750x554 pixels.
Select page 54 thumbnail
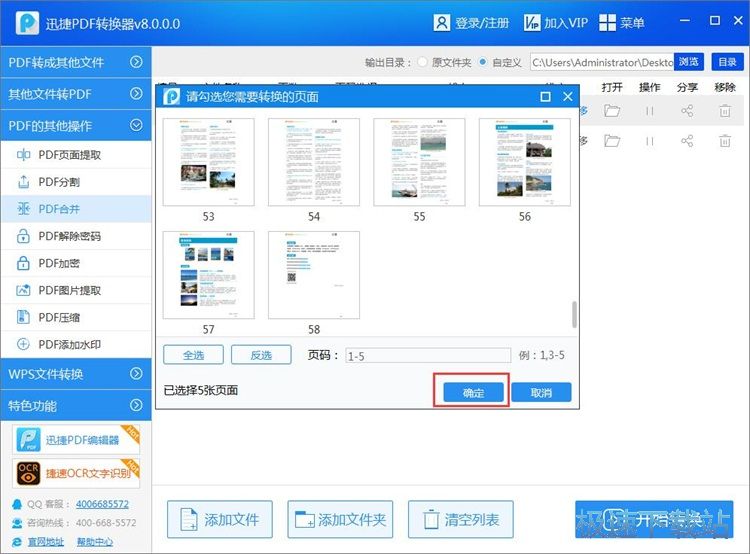(x=314, y=162)
